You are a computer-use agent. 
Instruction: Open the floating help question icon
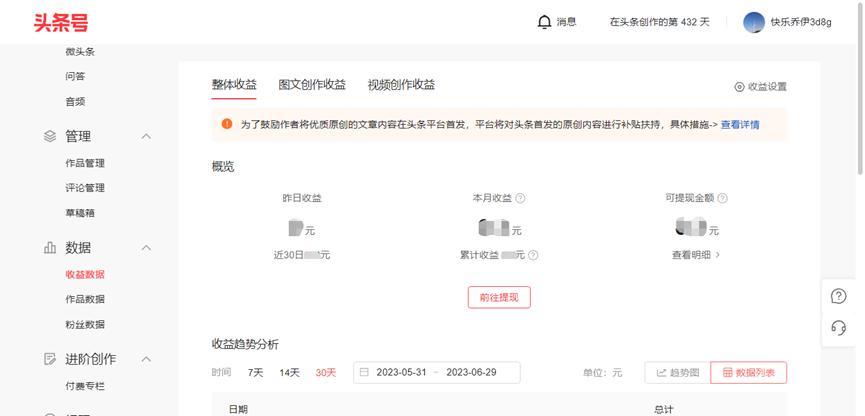(839, 296)
